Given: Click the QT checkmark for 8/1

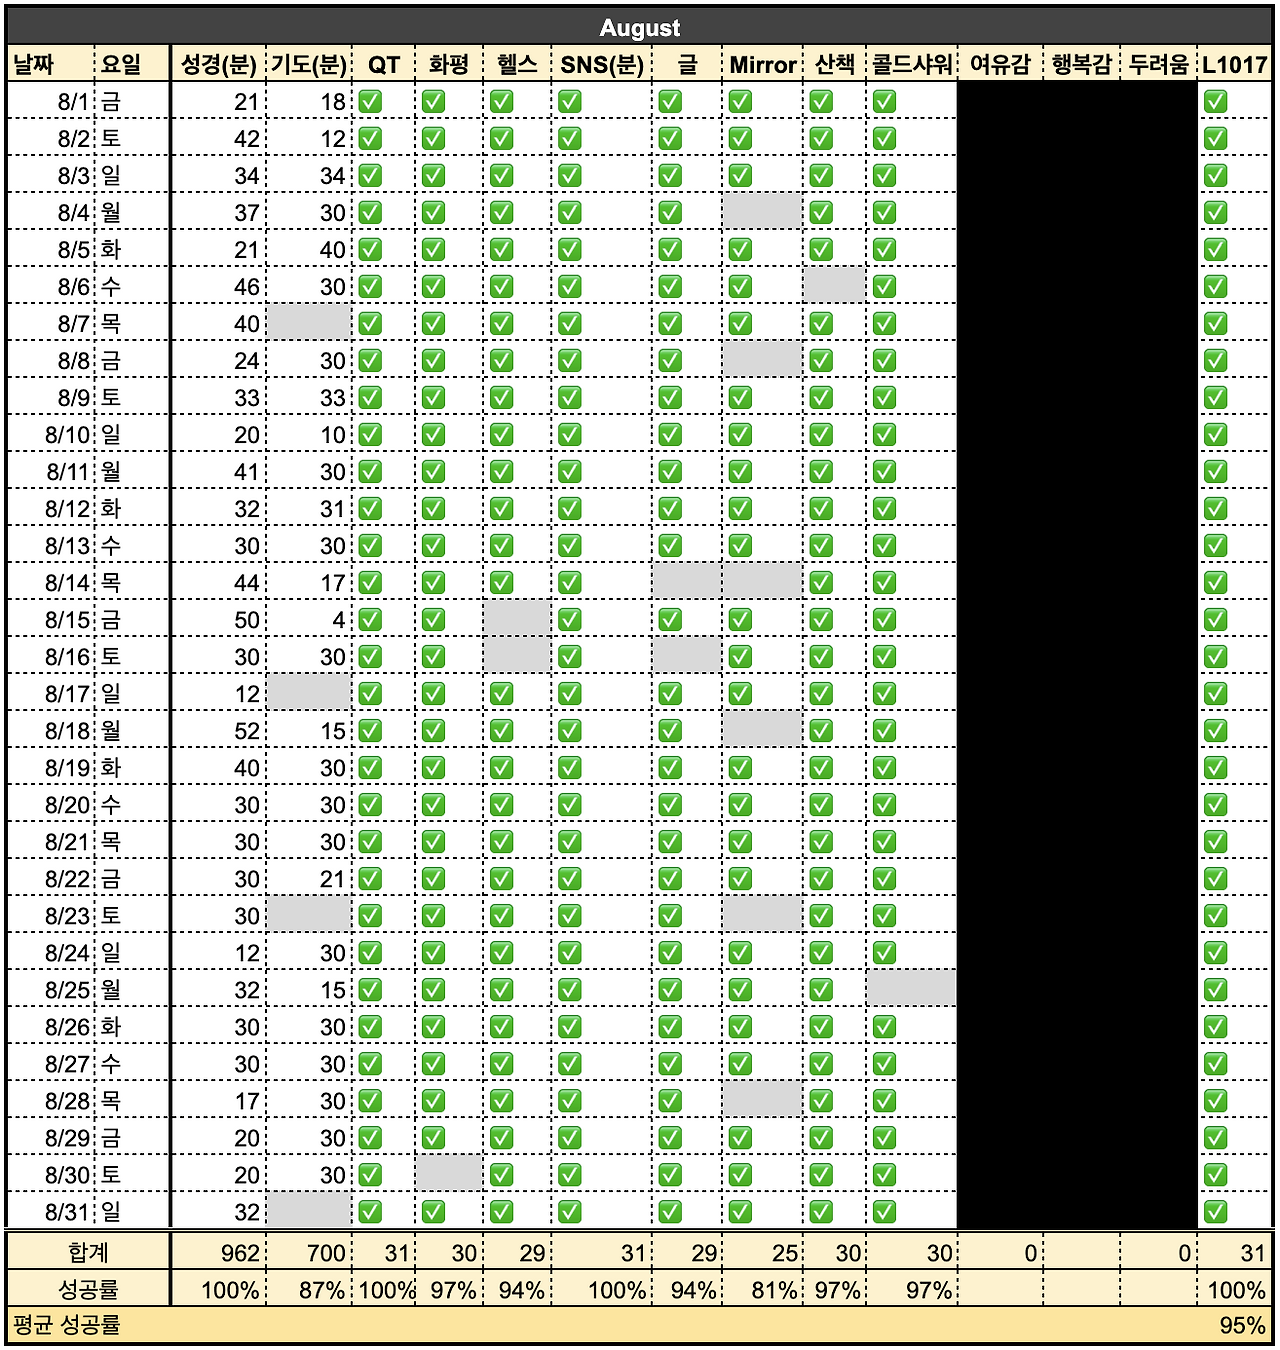Looking at the screenshot, I should click(368, 99).
